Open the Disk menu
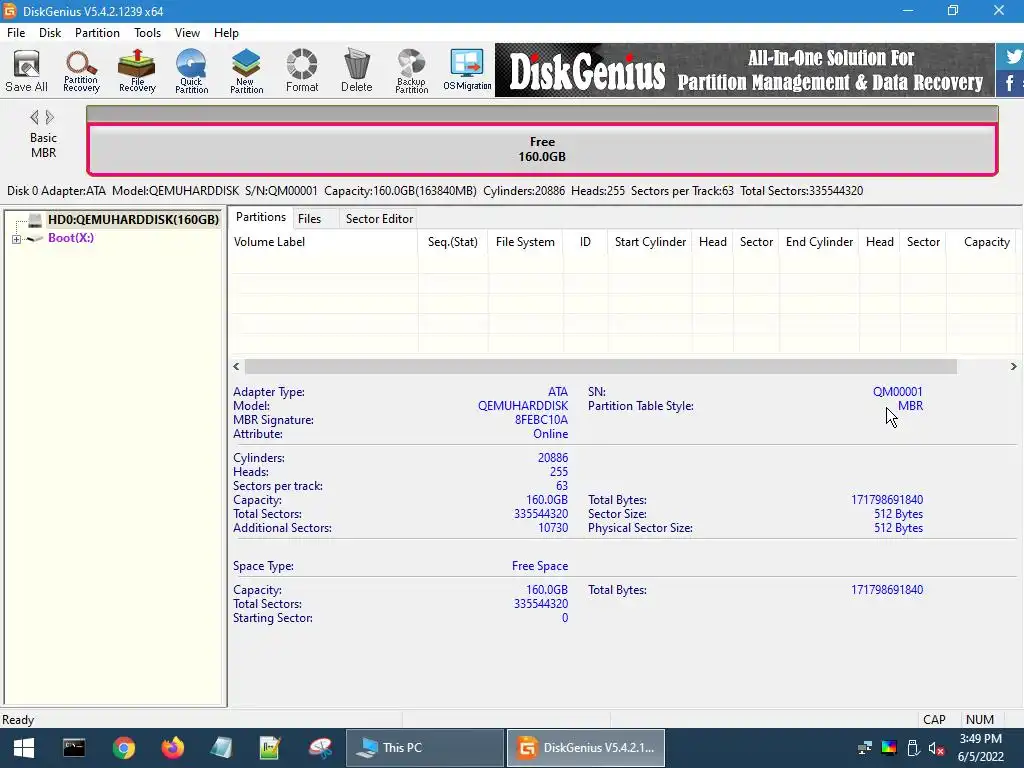Viewport: 1024px width, 768px height. 50,33
